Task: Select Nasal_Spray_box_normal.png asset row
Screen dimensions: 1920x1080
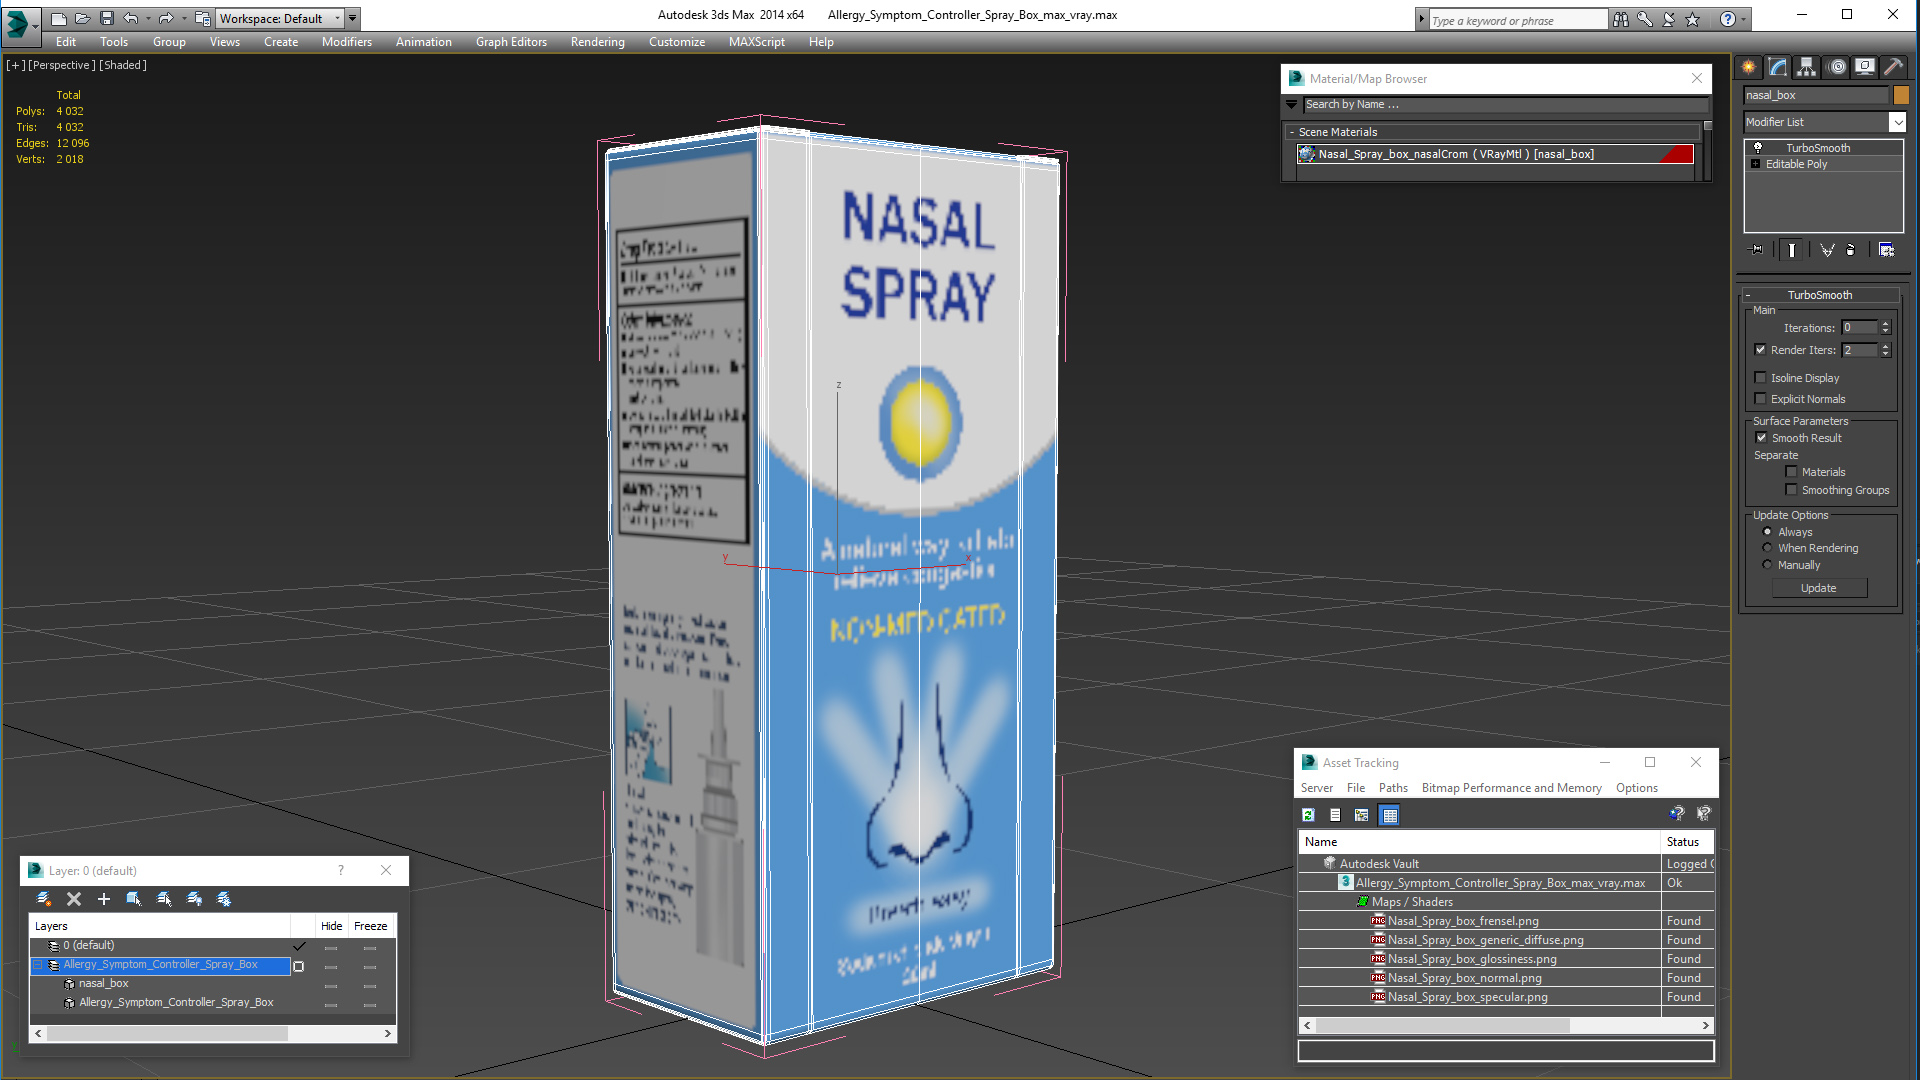Action: tap(1464, 978)
